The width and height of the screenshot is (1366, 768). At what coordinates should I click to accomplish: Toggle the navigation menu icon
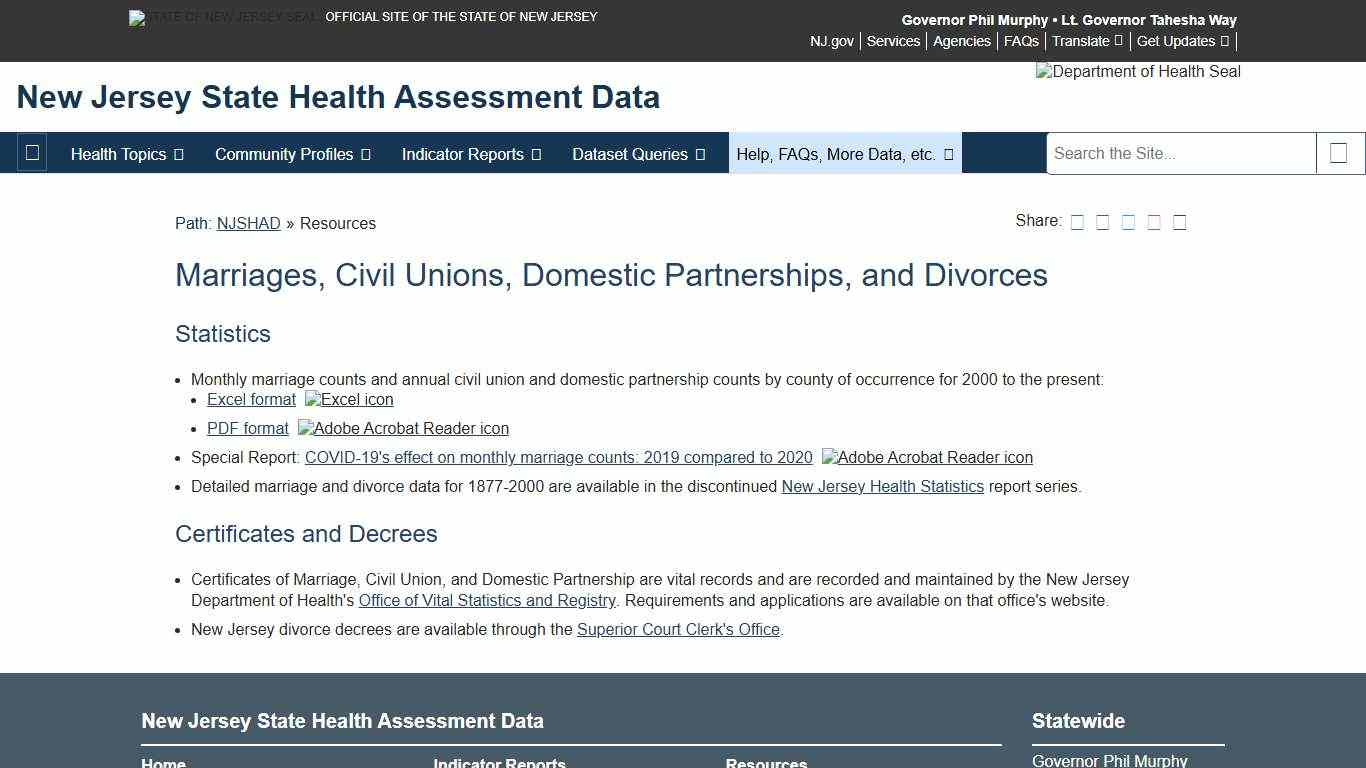32,153
